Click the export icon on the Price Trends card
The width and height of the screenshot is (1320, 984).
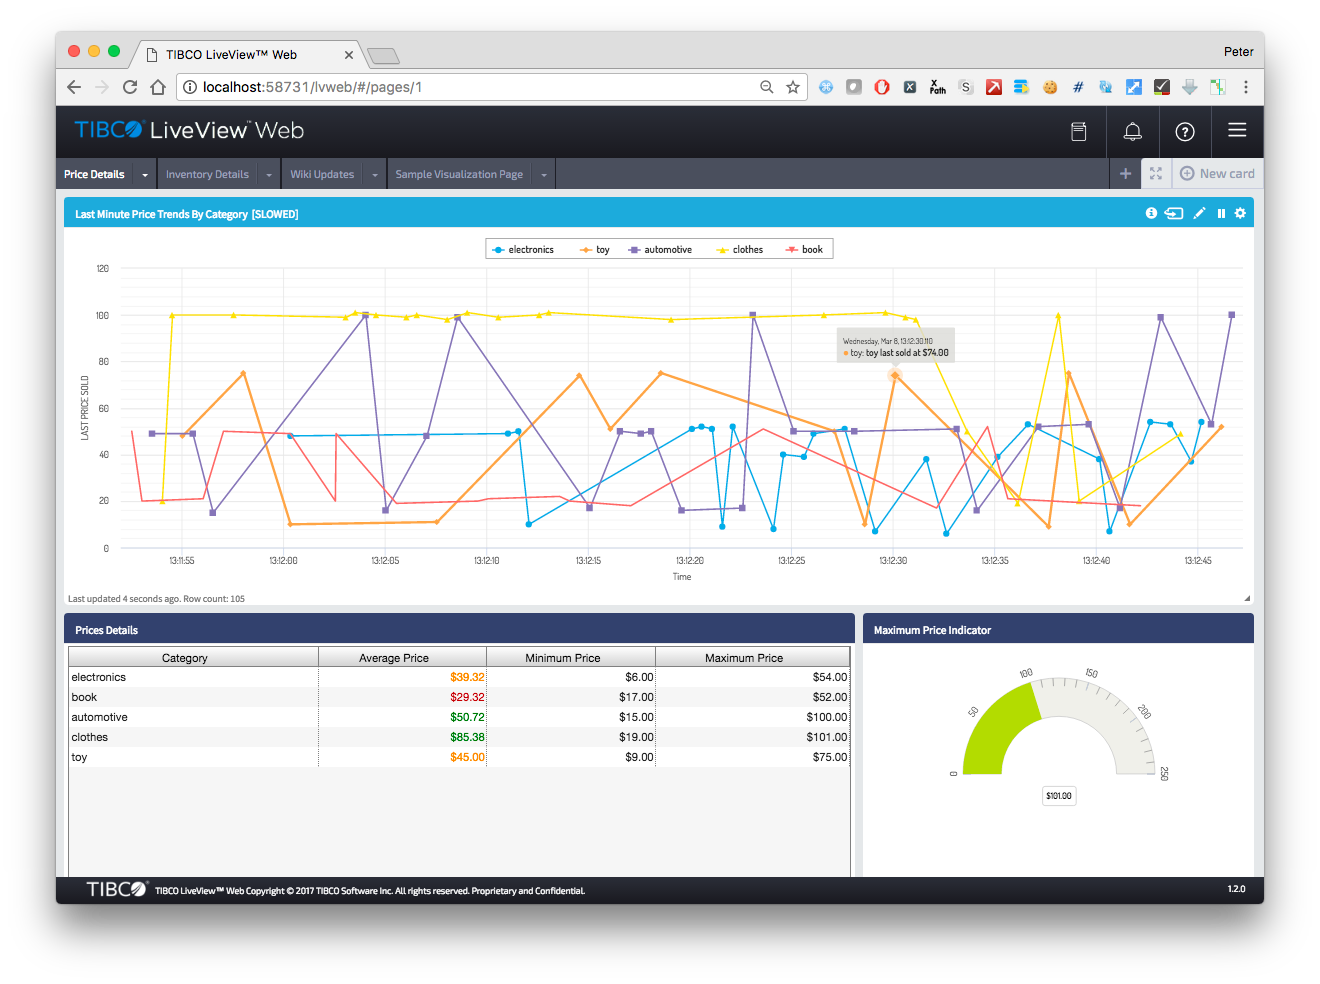point(1174,213)
